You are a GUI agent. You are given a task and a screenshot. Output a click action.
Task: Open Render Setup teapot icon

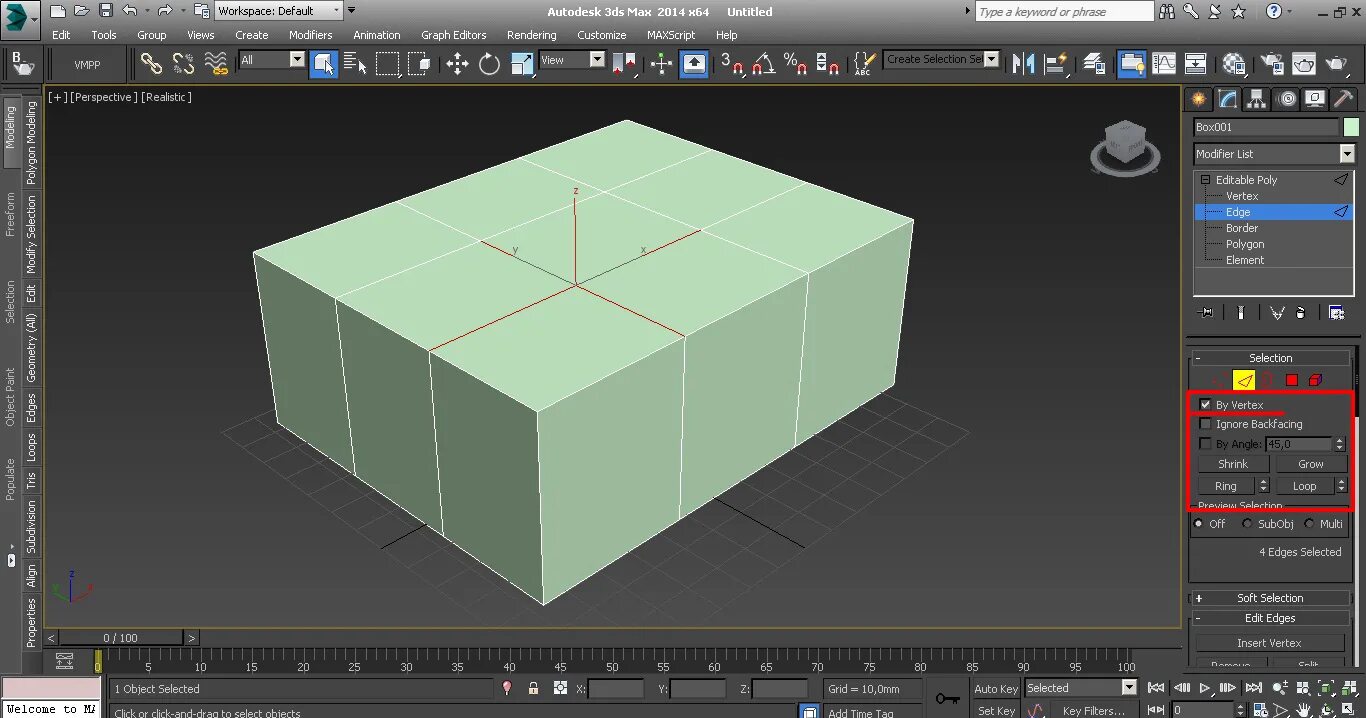coord(1272,64)
